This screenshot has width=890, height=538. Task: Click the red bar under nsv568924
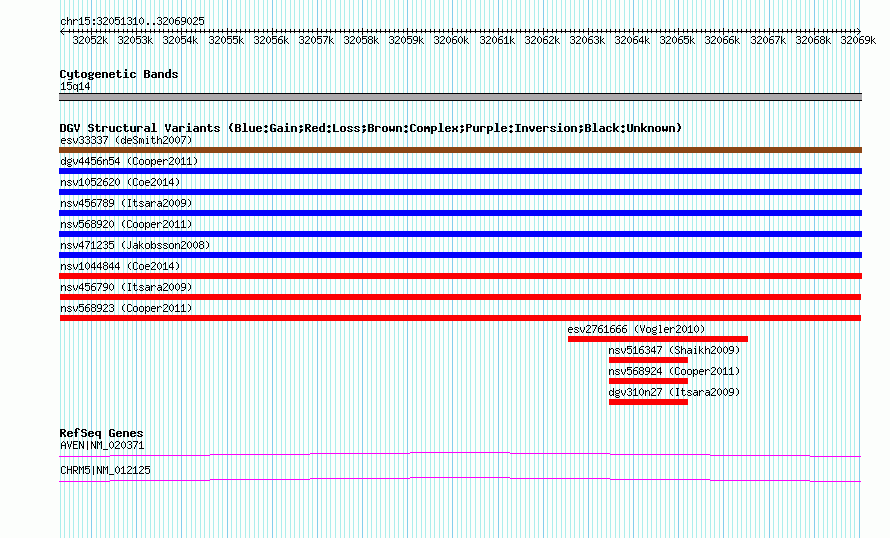pos(648,381)
